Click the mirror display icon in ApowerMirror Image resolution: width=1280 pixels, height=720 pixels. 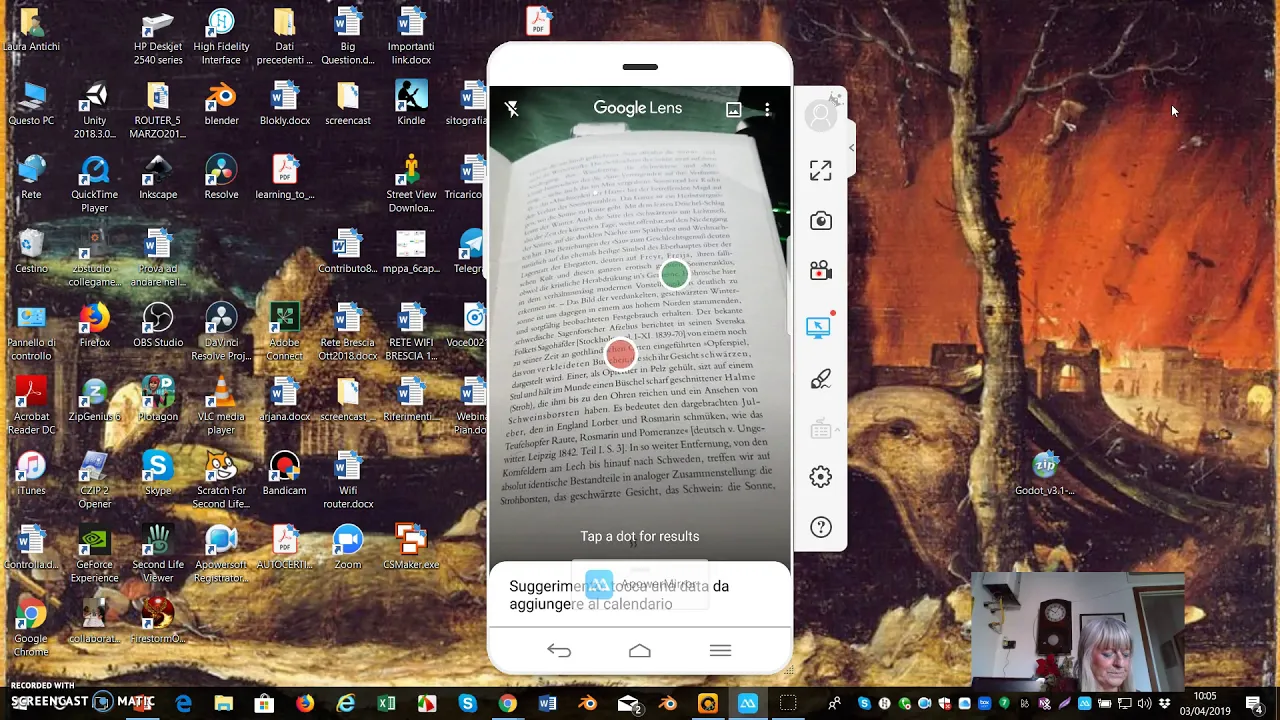819,326
